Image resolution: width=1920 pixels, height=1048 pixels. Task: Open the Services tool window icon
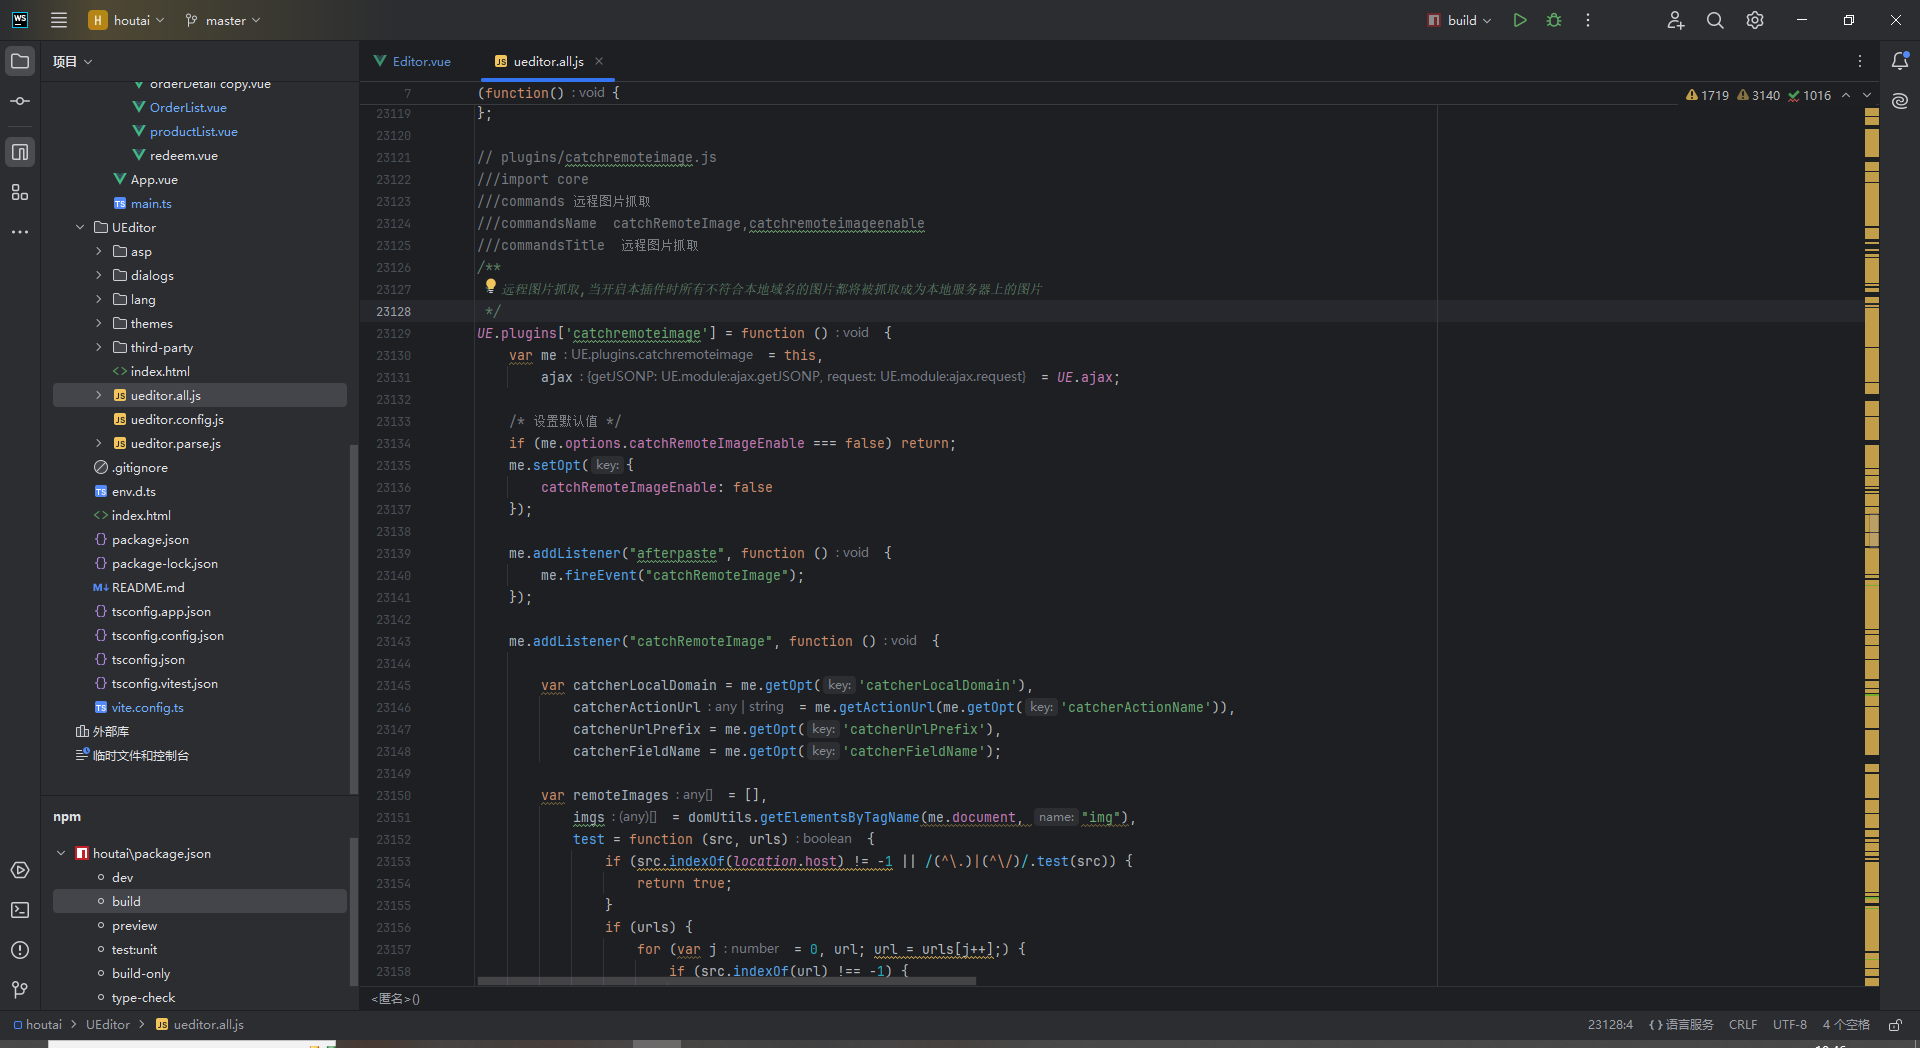20,870
